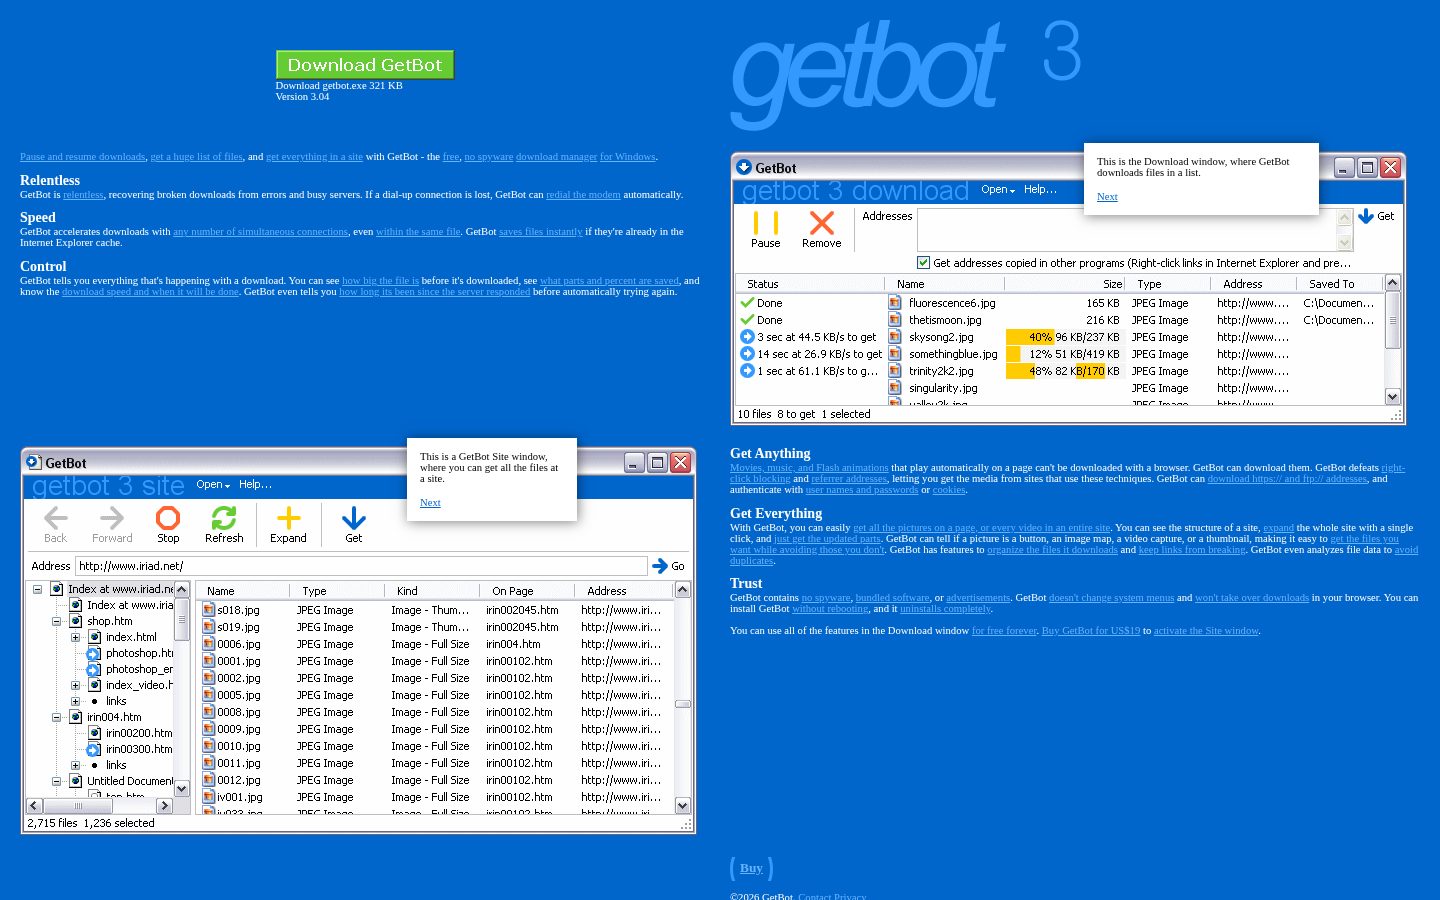Collapse the root 'Index at www.iriad.net' node
1440x900 pixels.
click(x=38, y=589)
